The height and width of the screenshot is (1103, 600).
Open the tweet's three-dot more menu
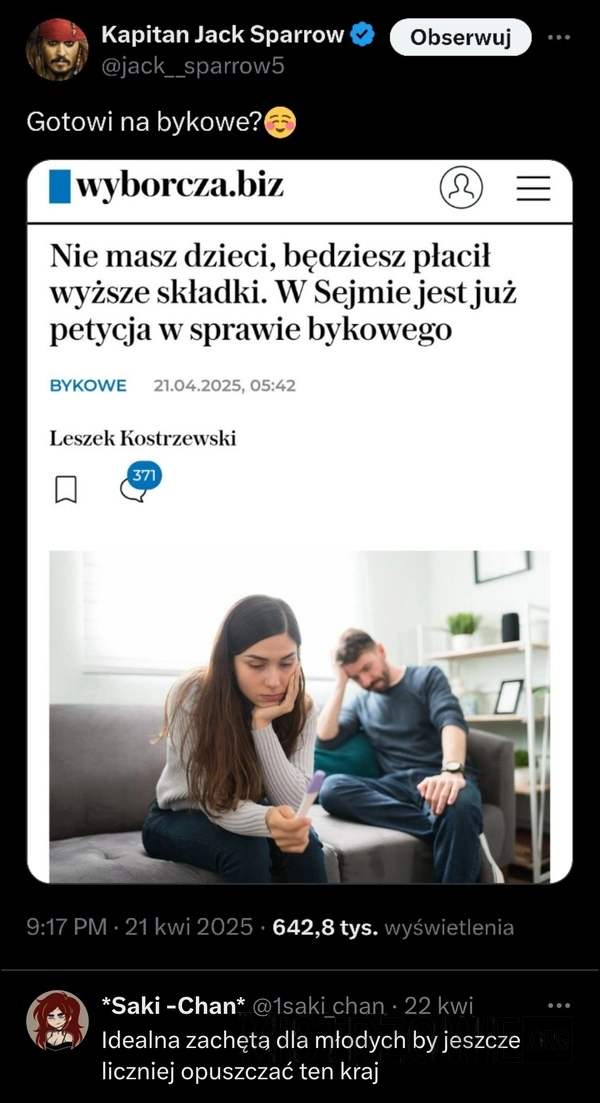tap(559, 37)
